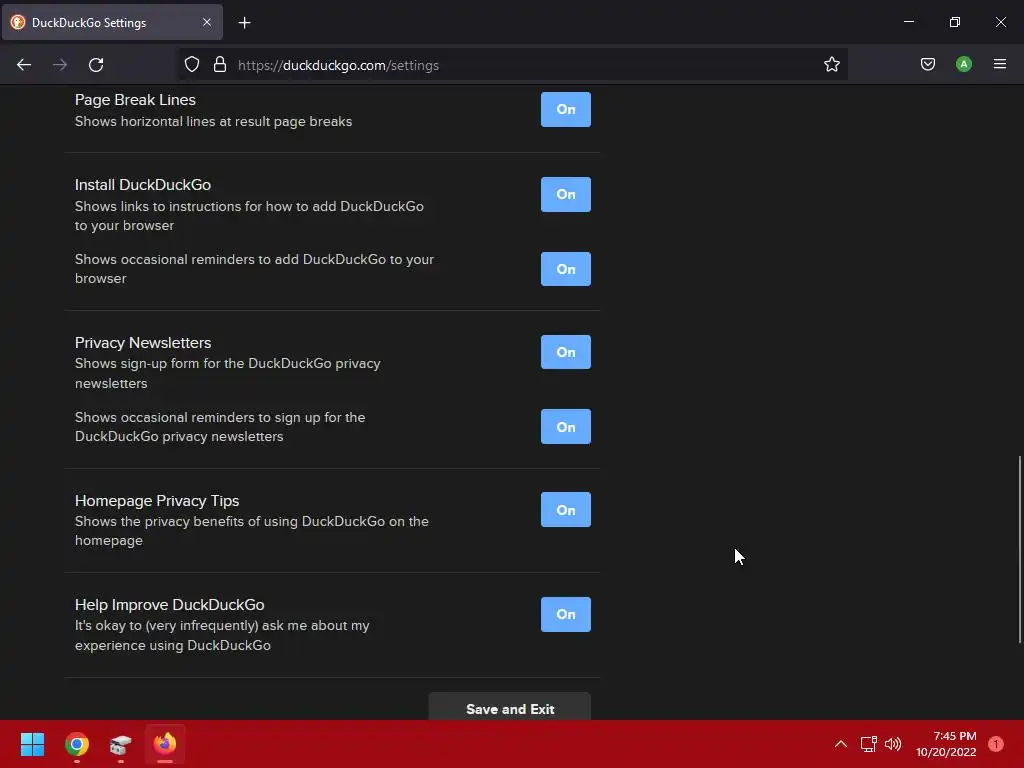1024x768 pixels.
Task: Open the network status tray icon
Action: coord(869,744)
